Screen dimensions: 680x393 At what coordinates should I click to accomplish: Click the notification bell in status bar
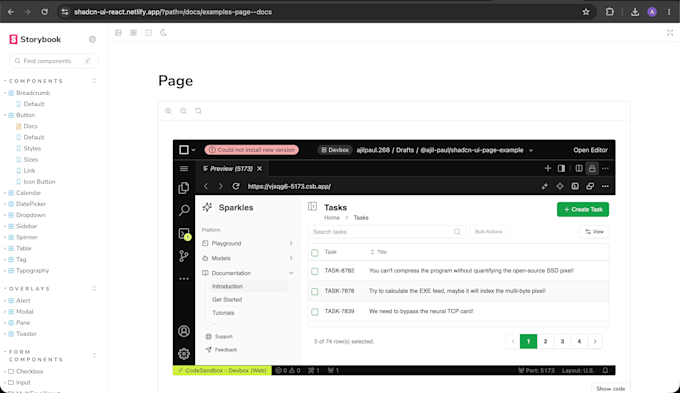[x=605, y=370]
